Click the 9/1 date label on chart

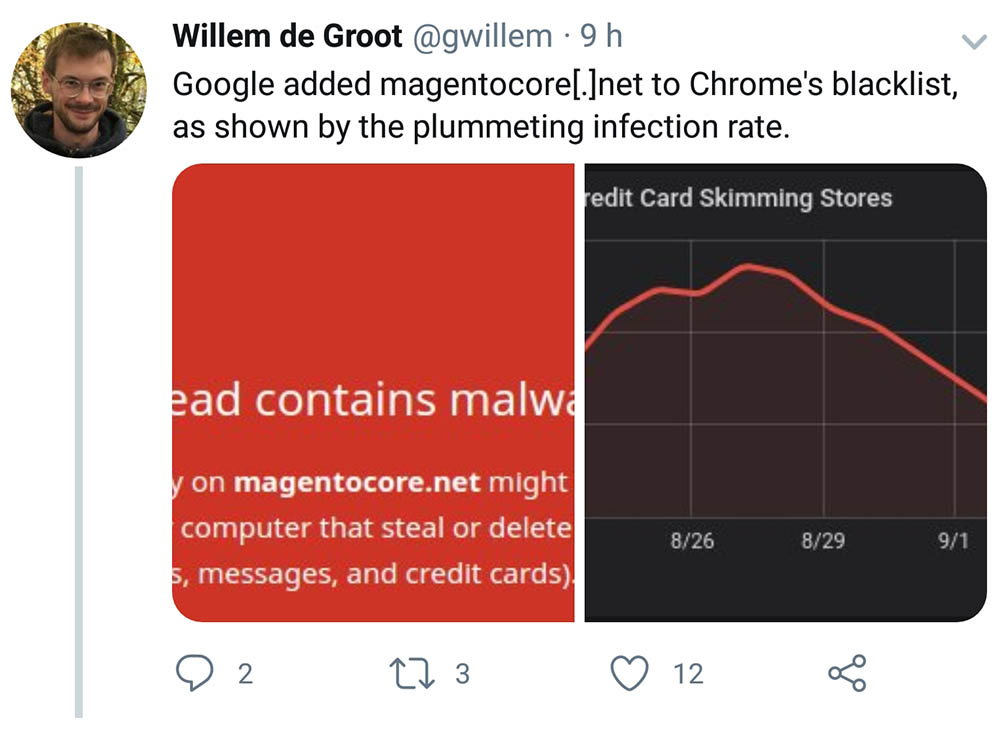[x=953, y=541]
